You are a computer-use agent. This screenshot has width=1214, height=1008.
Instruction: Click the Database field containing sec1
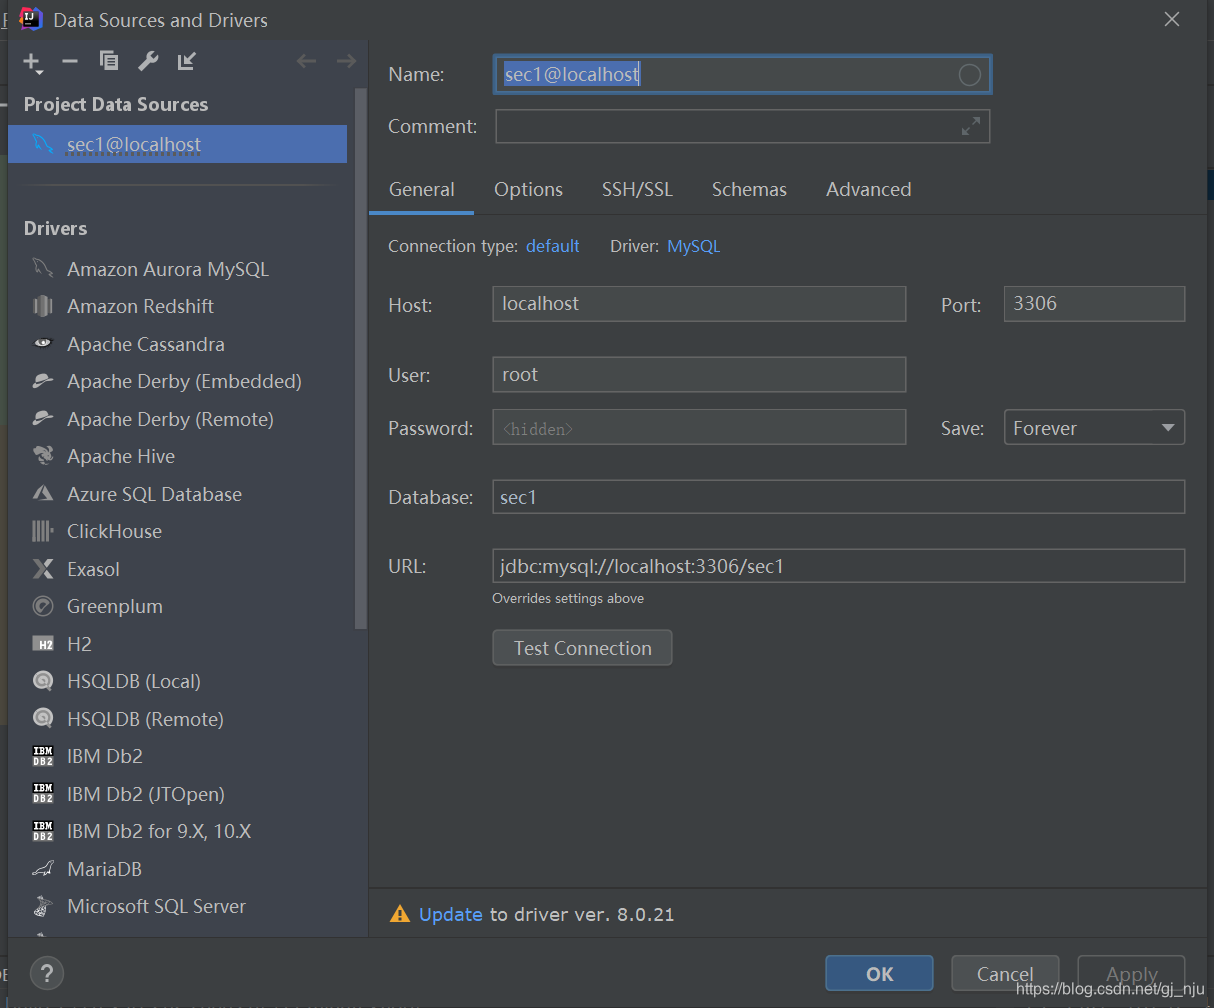[x=838, y=497]
